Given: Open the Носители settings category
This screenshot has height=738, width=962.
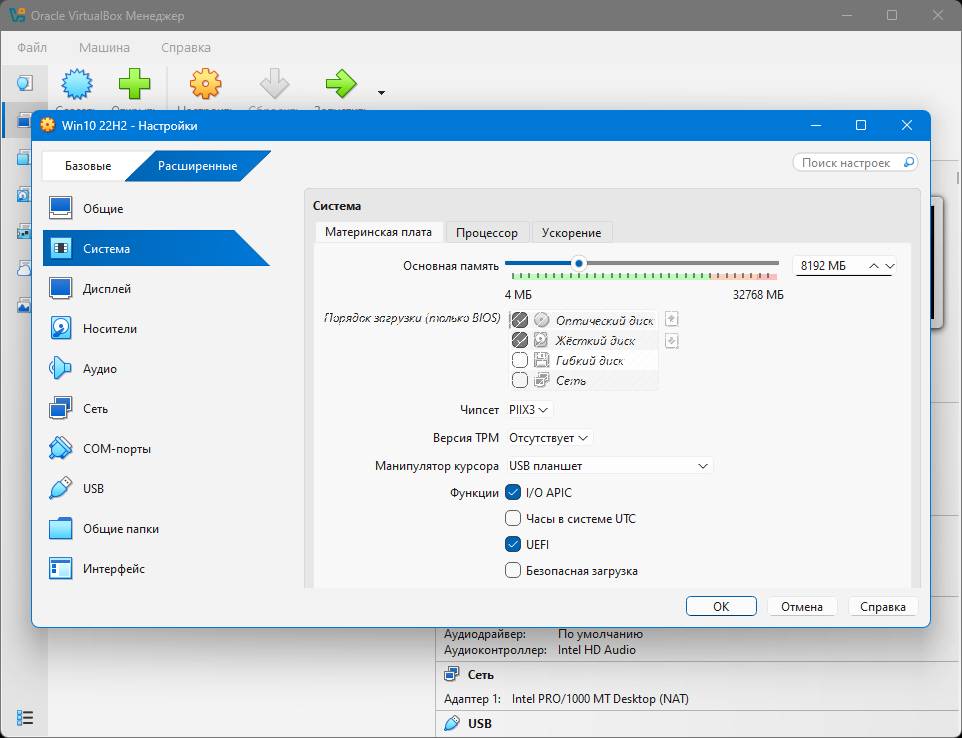Looking at the screenshot, I should pyautogui.click(x=156, y=329).
